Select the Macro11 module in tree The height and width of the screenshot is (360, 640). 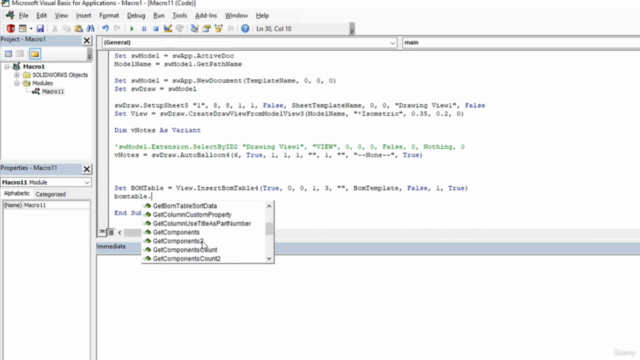[53, 91]
